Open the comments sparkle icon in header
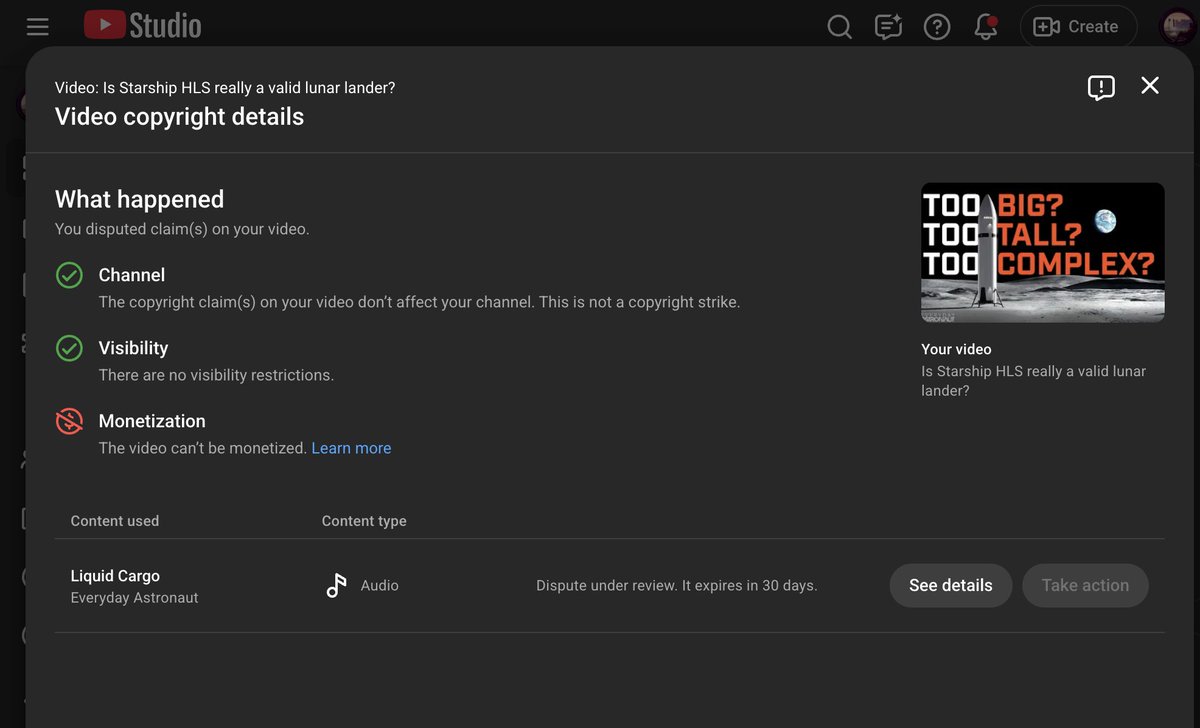Viewport: 1200px width, 728px height. [888, 27]
